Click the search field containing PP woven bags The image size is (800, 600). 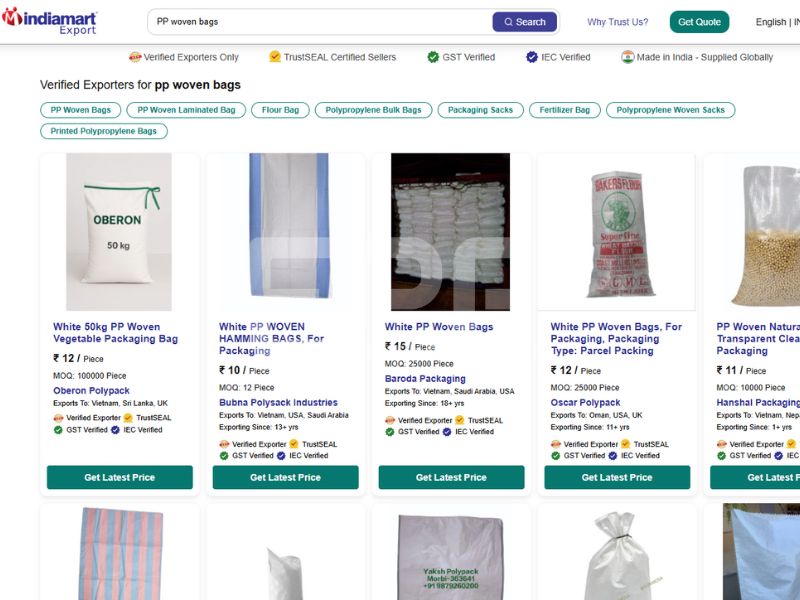[x=320, y=22]
